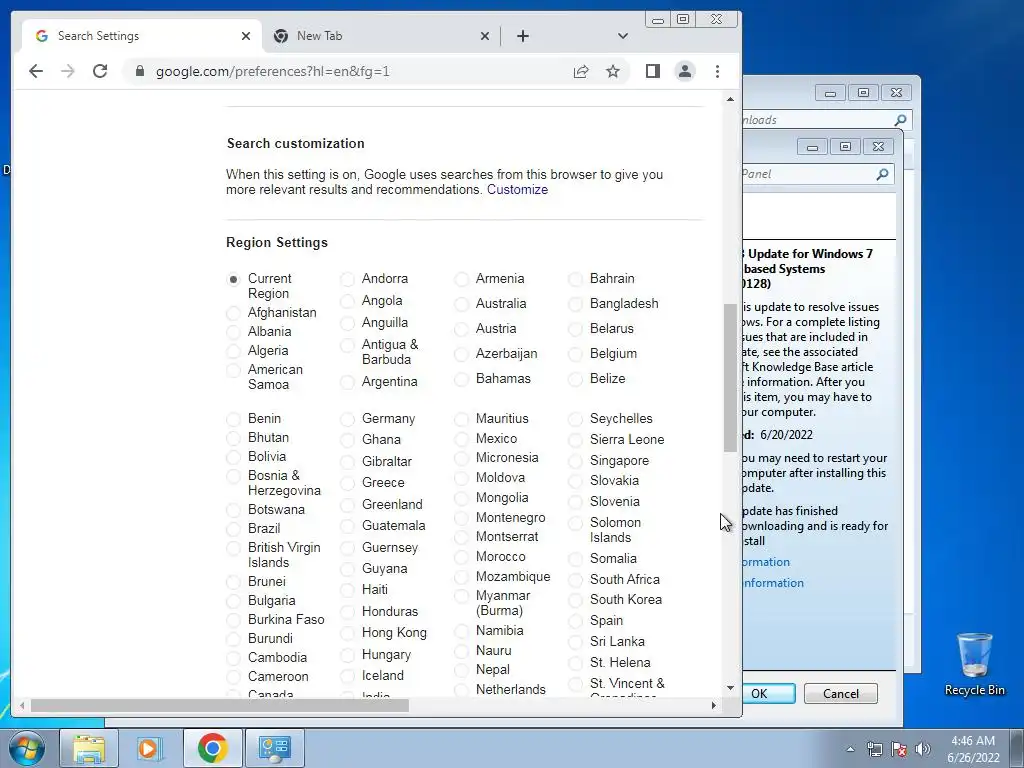Switch to the Control Panel taskbar item

[274, 748]
